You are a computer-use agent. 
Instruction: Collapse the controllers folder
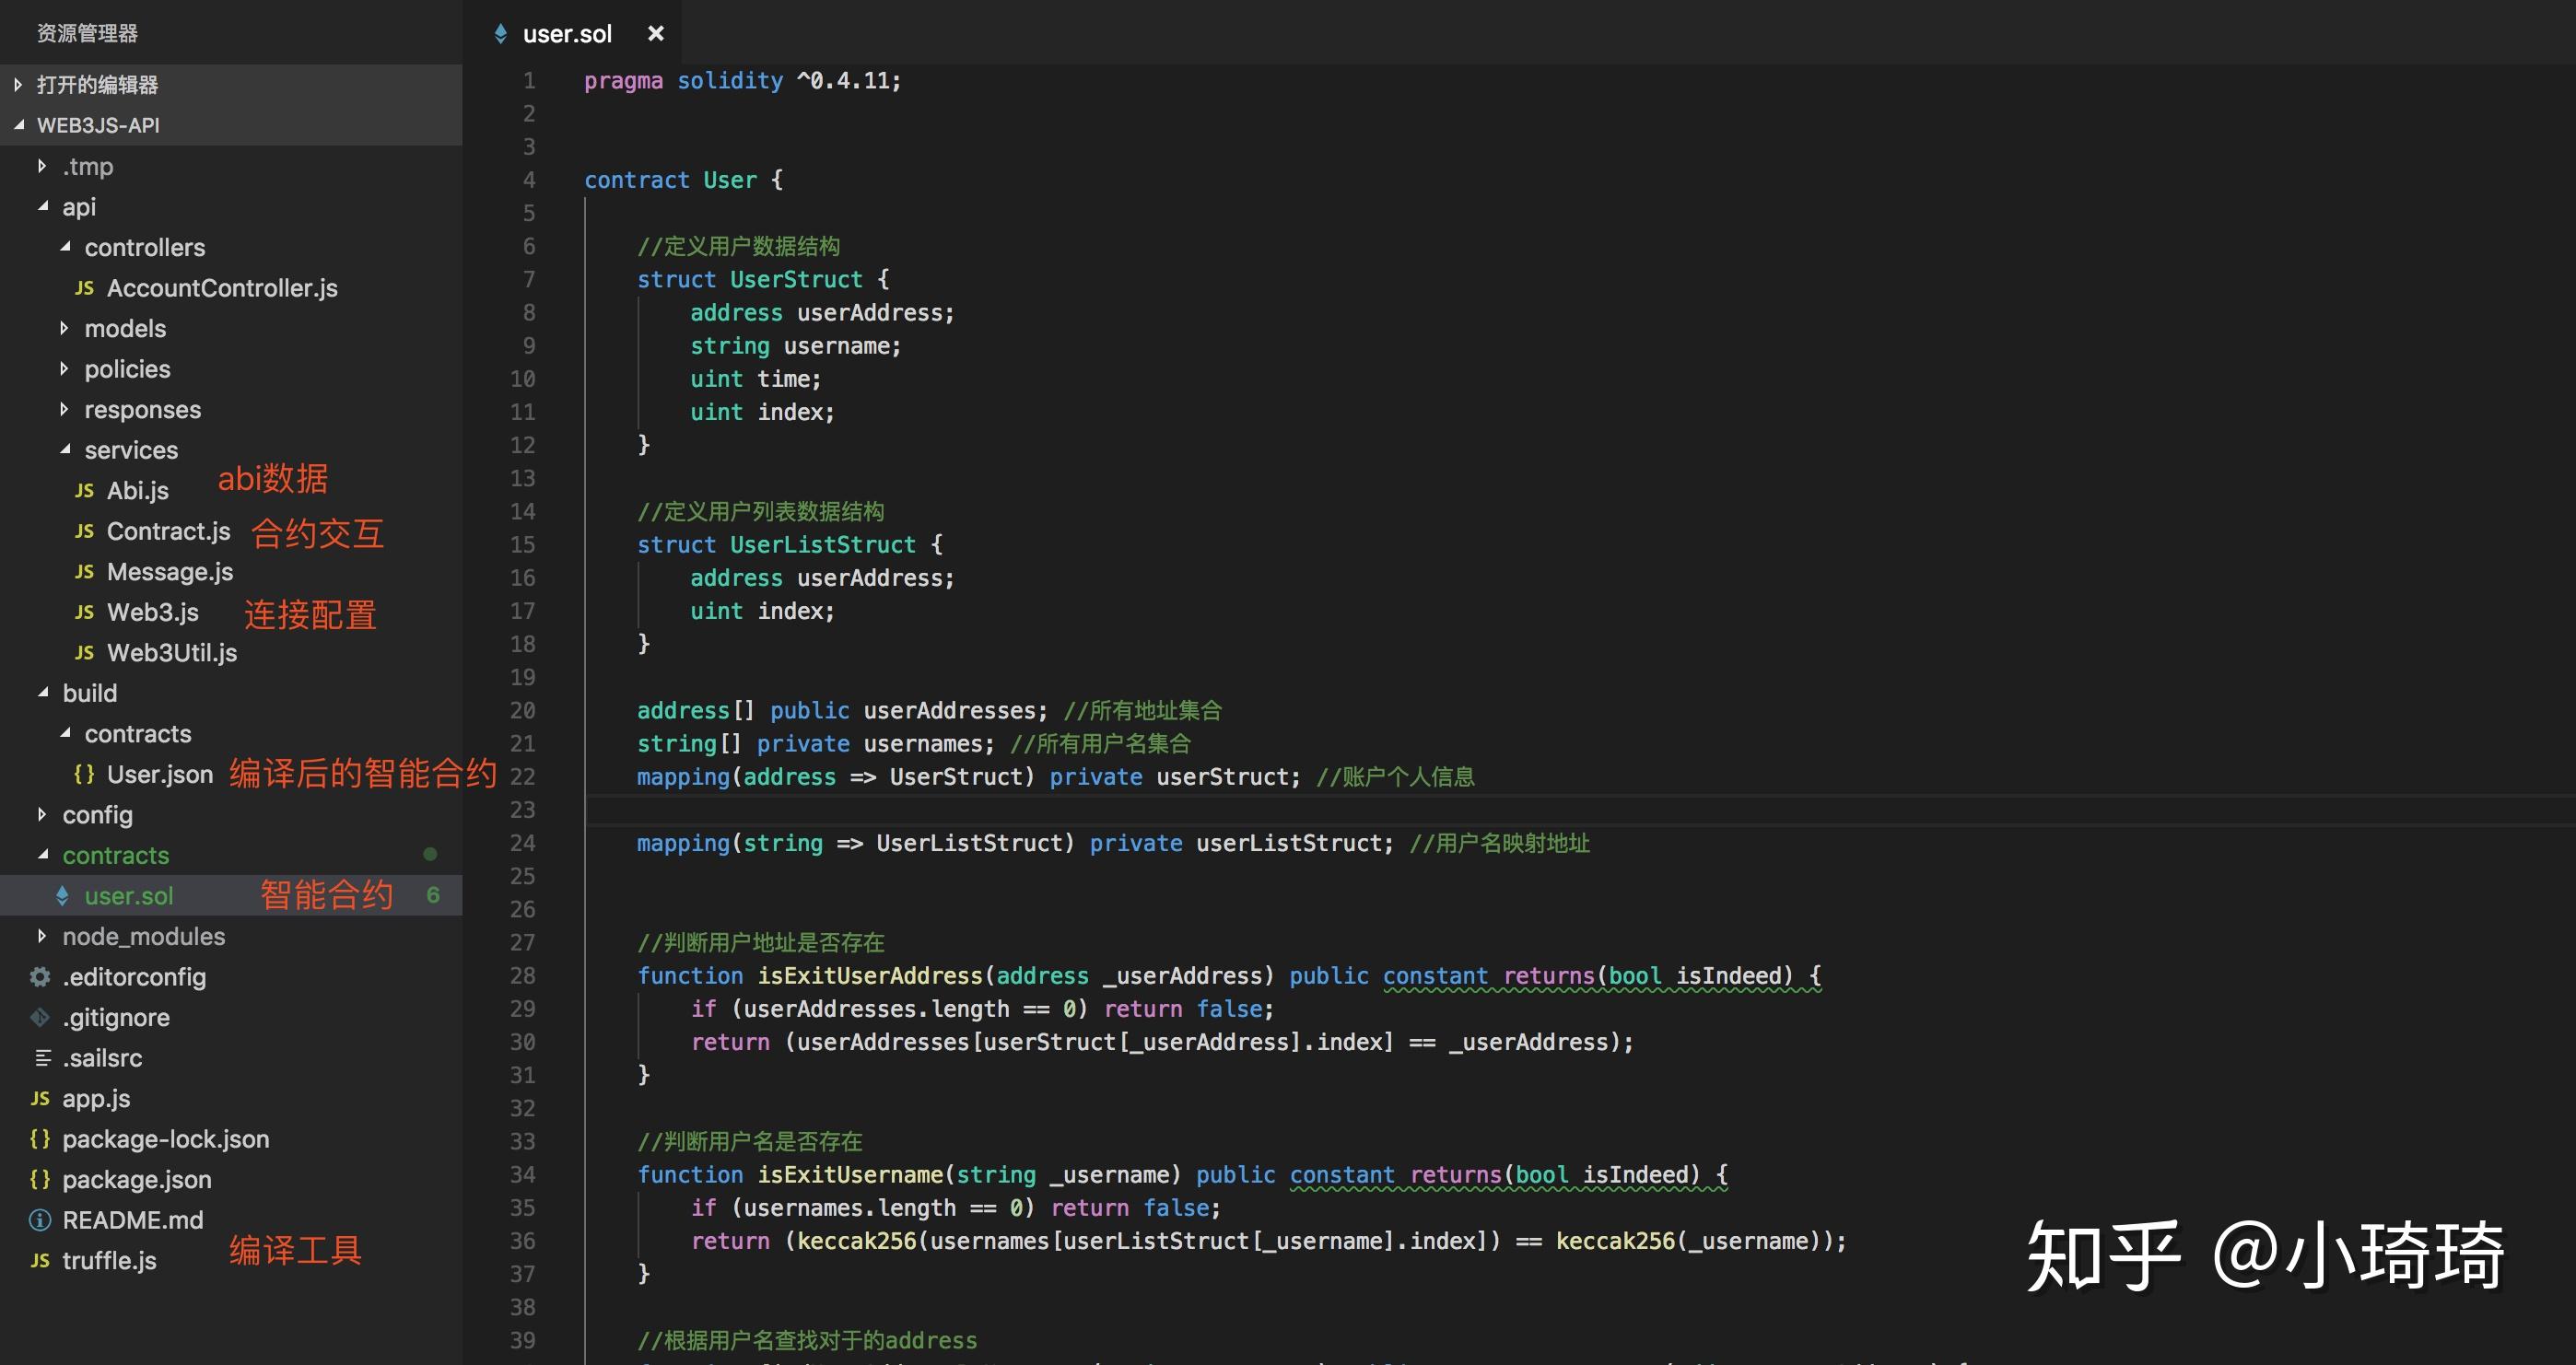tap(65, 247)
